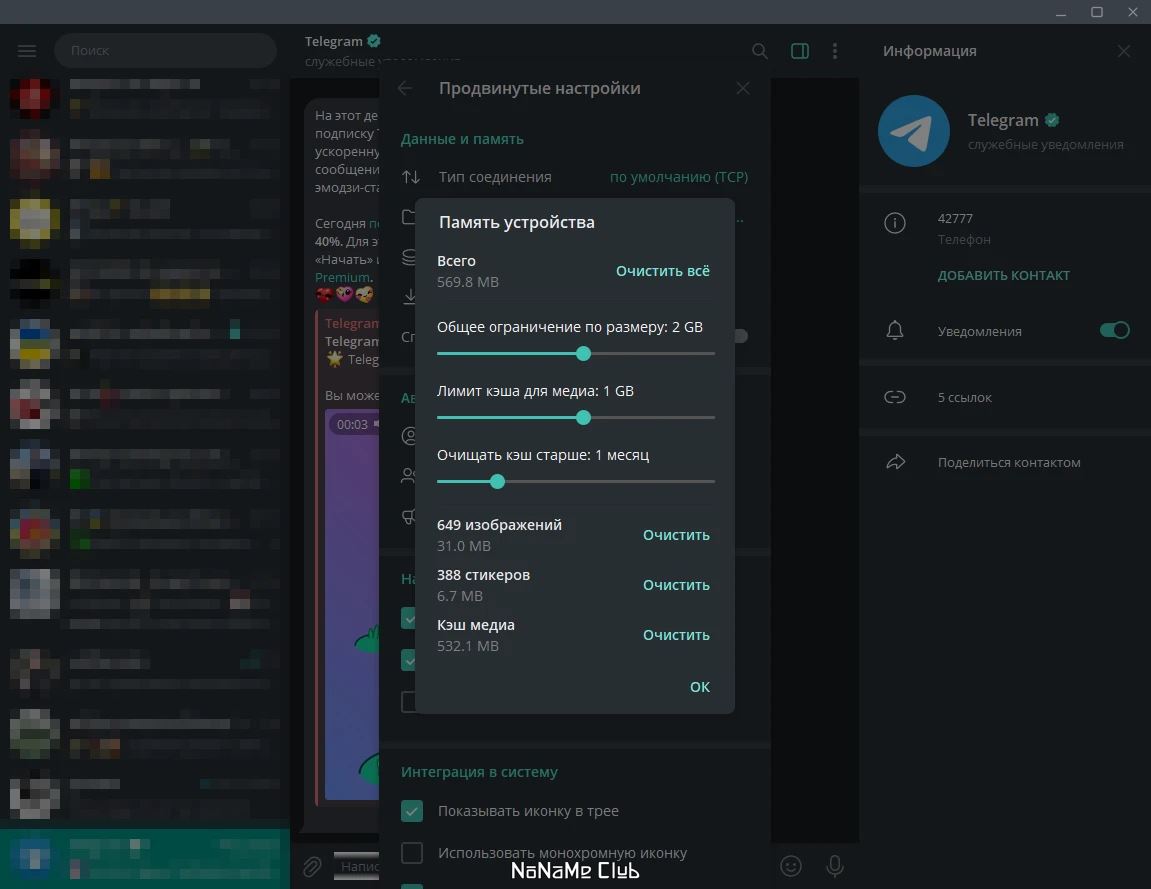Toggle the right info sidebar panel icon
Image resolution: width=1151 pixels, height=889 pixels.
pyautogui.click(x=800, y=51)
